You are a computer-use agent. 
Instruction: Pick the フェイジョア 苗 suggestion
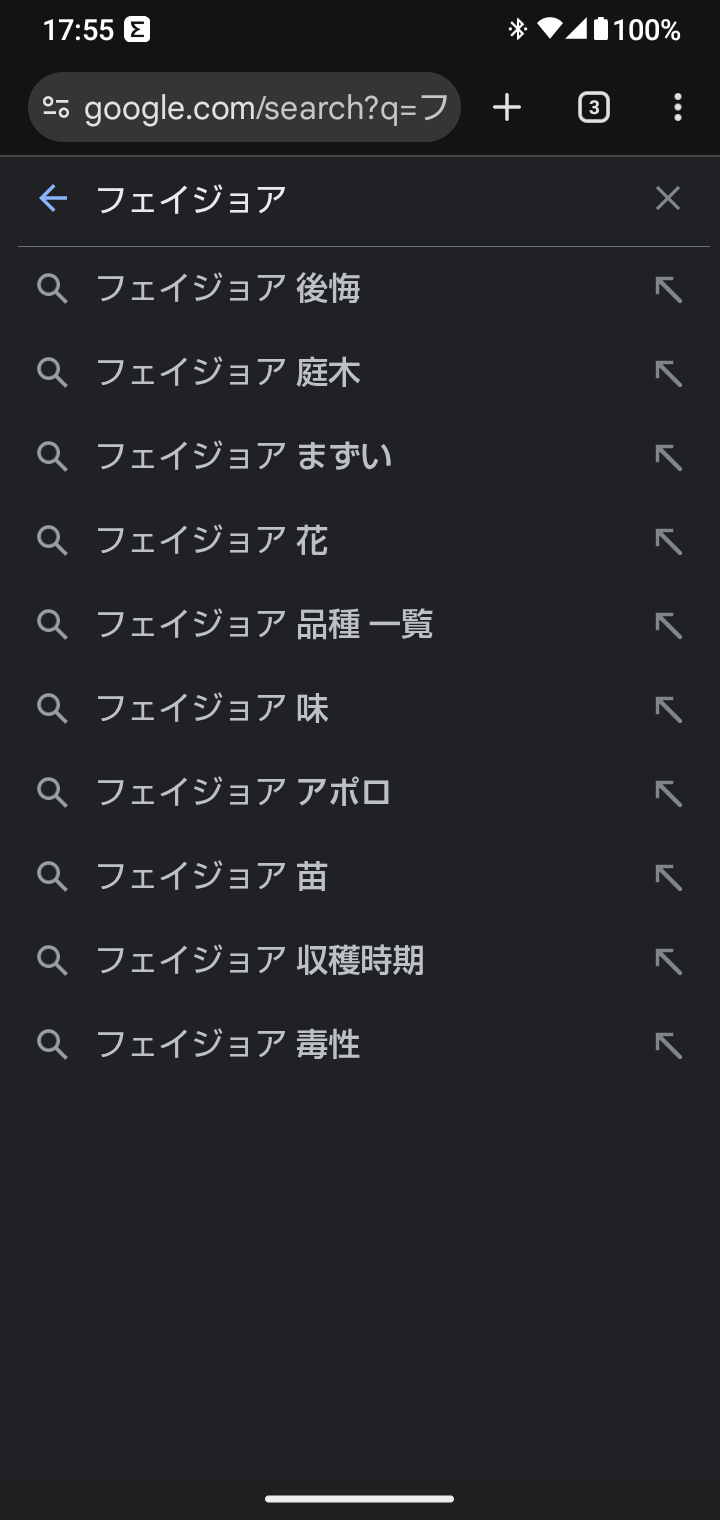pos(212,877)
